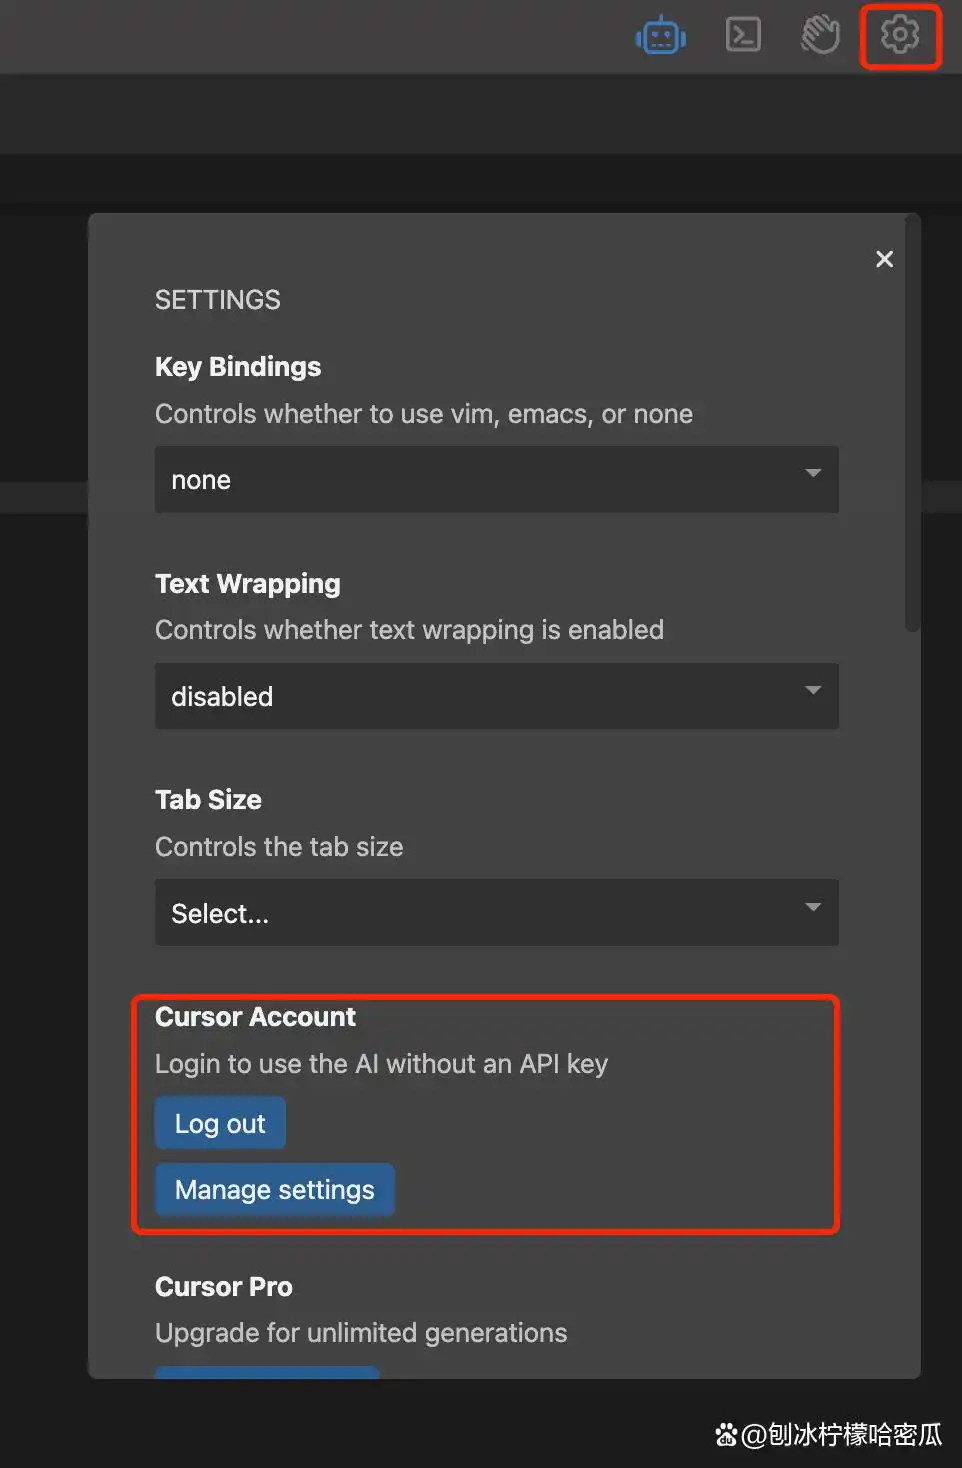Expand the Key Bindings dropdown set to none

tap(496, 480)
